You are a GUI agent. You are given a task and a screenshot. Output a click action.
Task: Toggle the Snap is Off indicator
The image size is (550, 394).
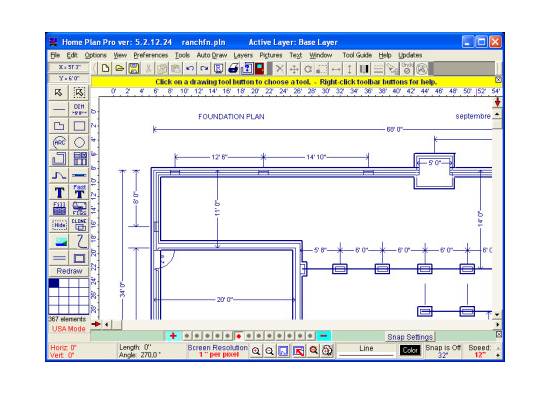click(x=443, y=351)
